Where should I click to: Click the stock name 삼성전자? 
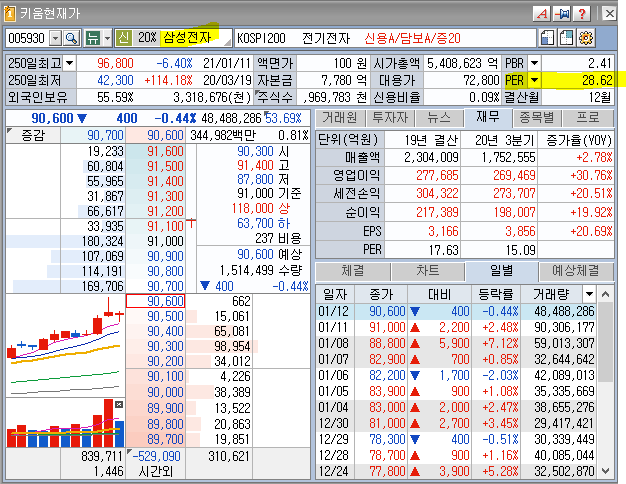[x=187, y=38]
